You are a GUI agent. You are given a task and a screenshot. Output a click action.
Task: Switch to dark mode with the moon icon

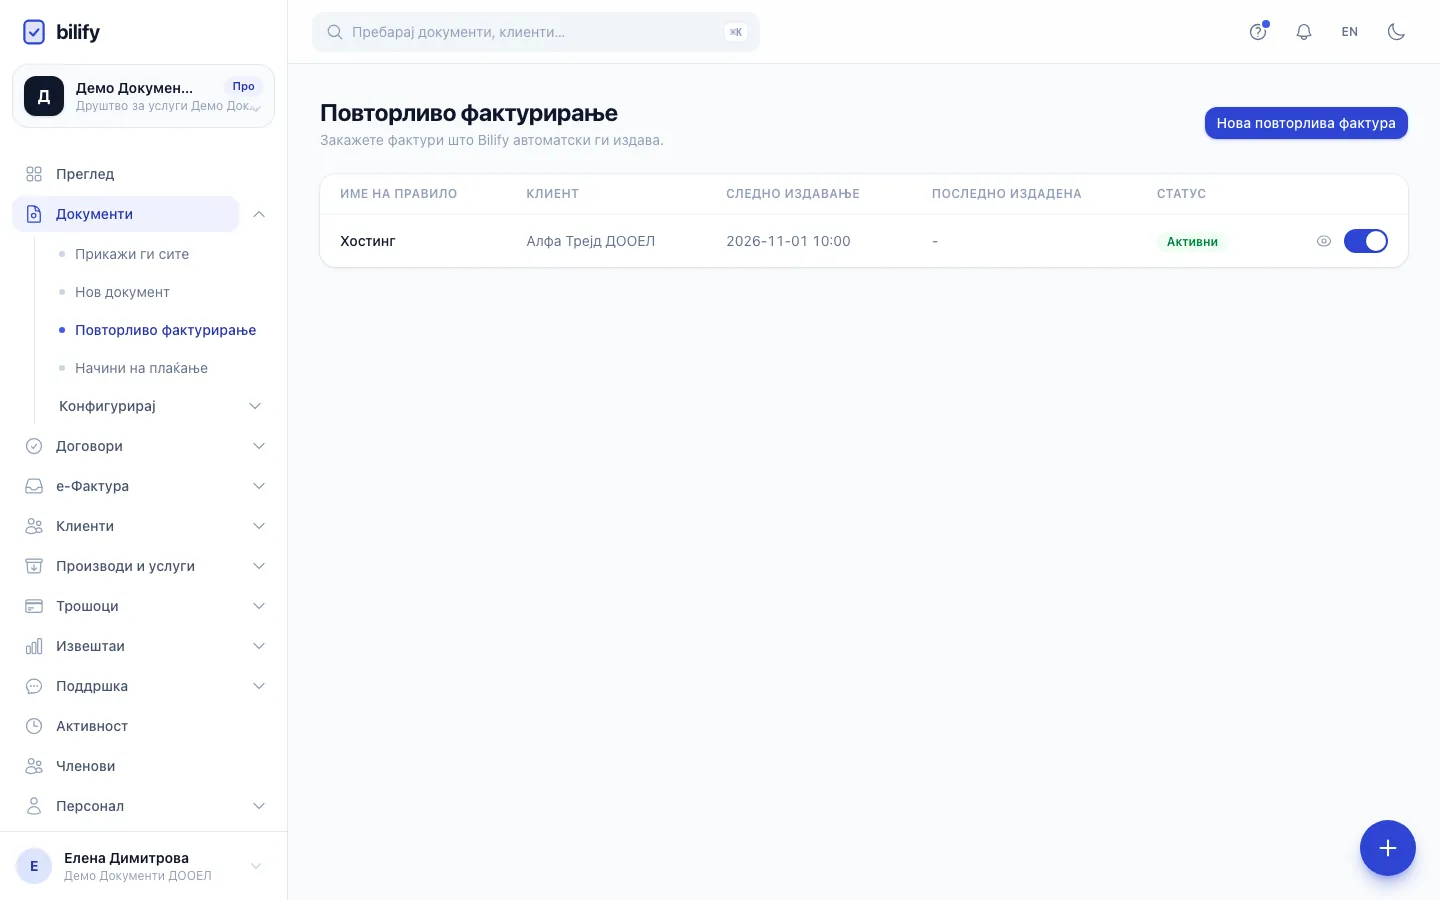(x=1396, y=32)
